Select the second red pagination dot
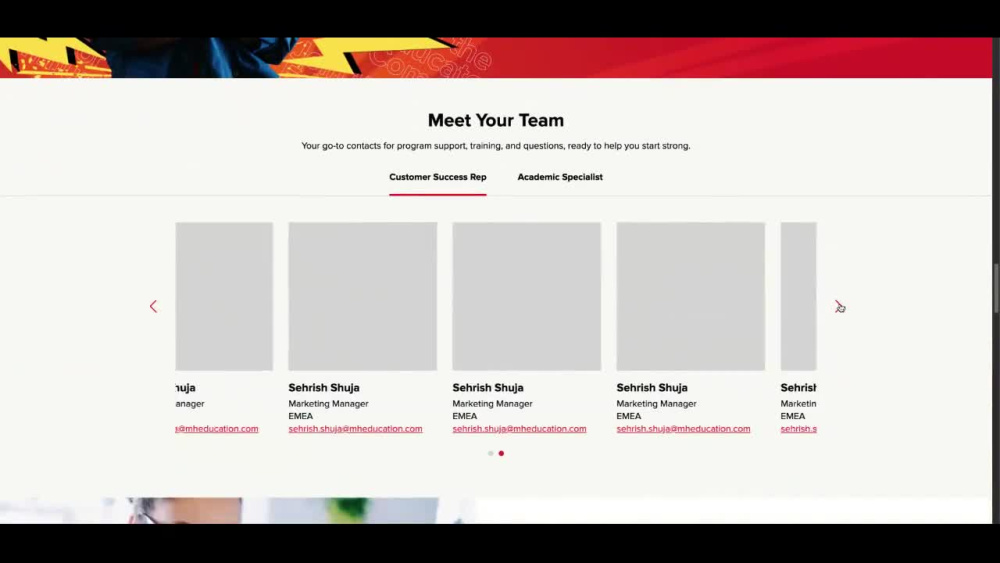The width and height of the screenshot is (1000, 563). (x=501, y=453)
